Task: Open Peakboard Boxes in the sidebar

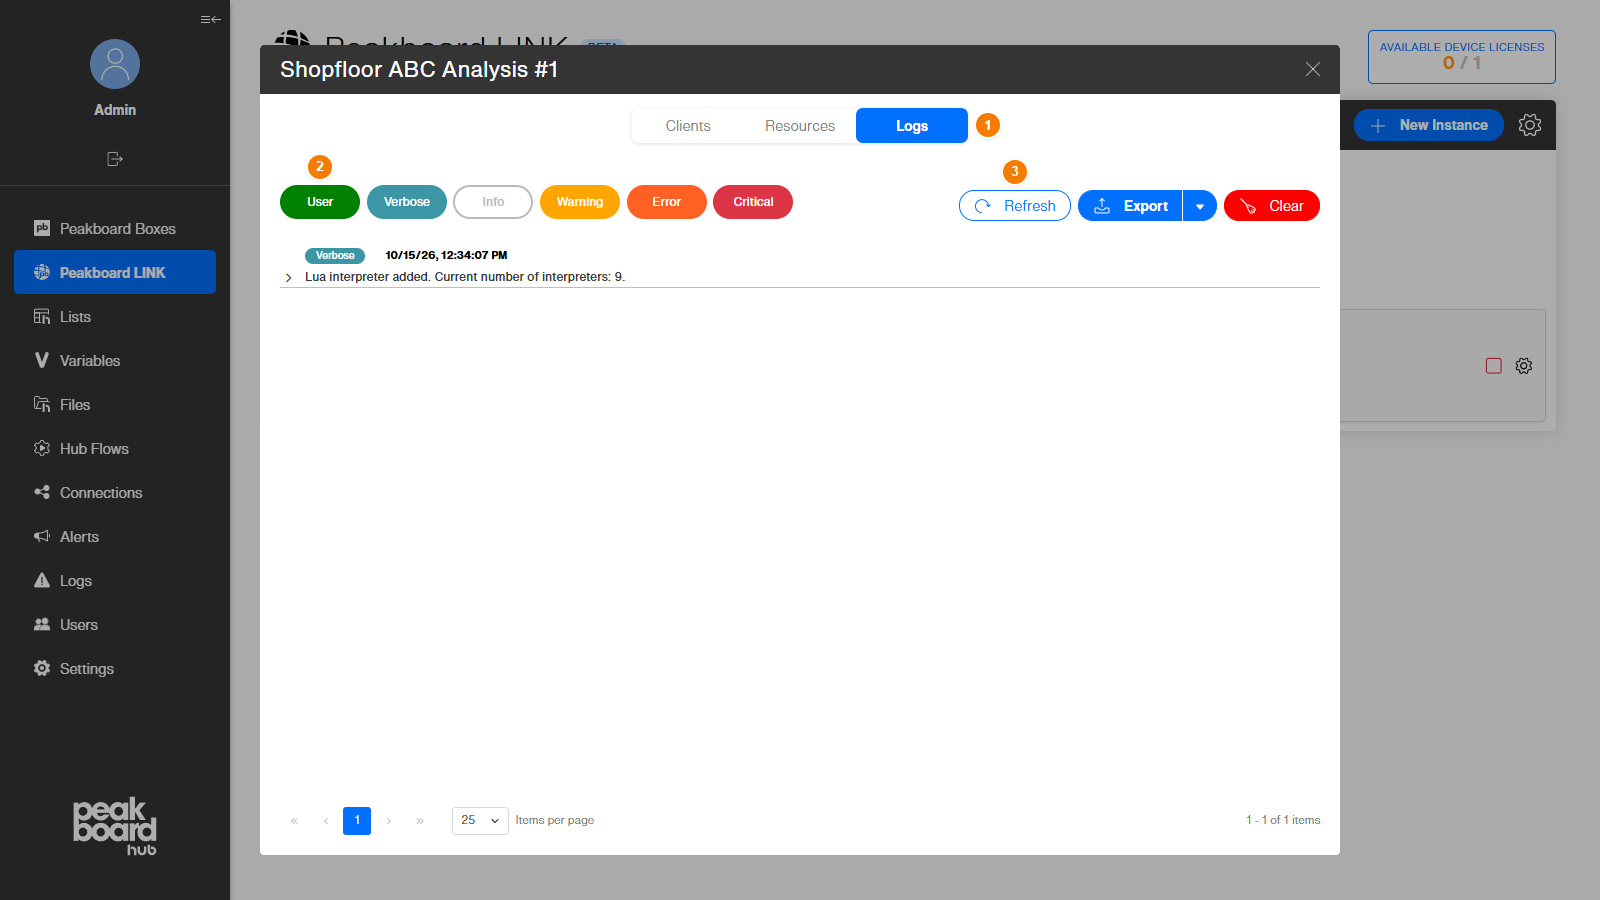Action: (x=115, y=228)
